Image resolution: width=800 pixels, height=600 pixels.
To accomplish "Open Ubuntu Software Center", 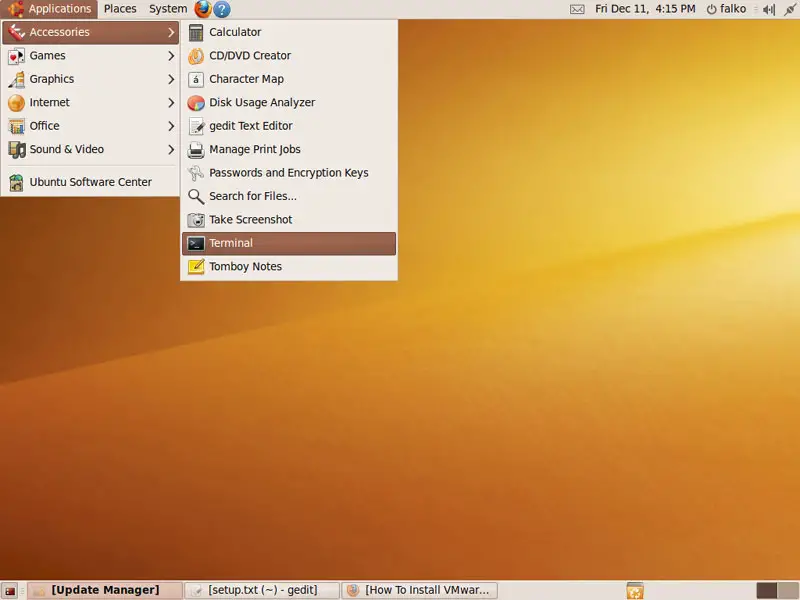I will click(91, 182).
